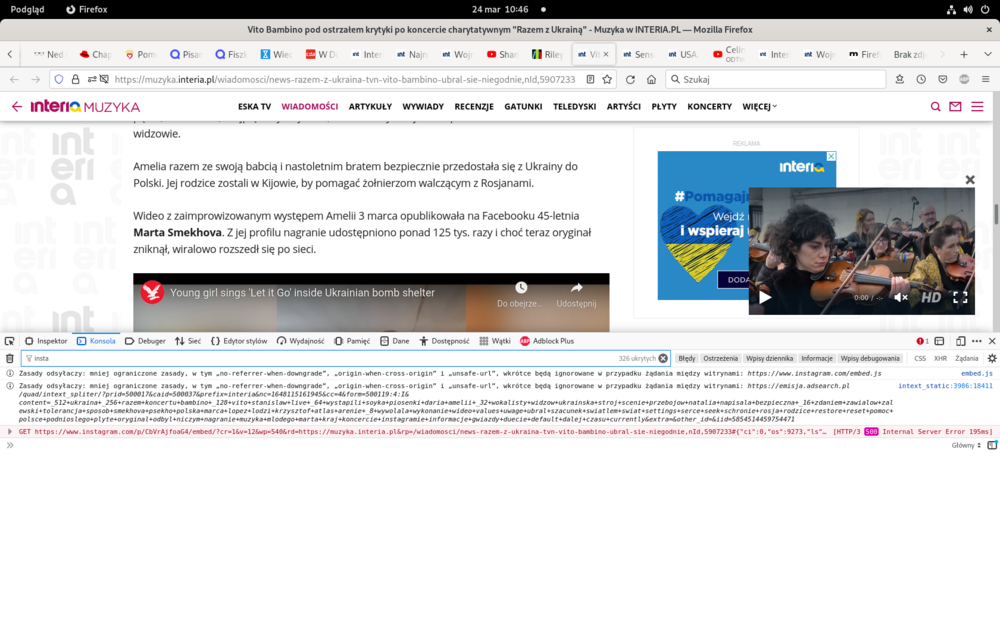Image resolution: width=1000 pixels, height=625 pixels.
Task: Expand the WIĘCEJ navigation dropdown
Action: (760, 107)
